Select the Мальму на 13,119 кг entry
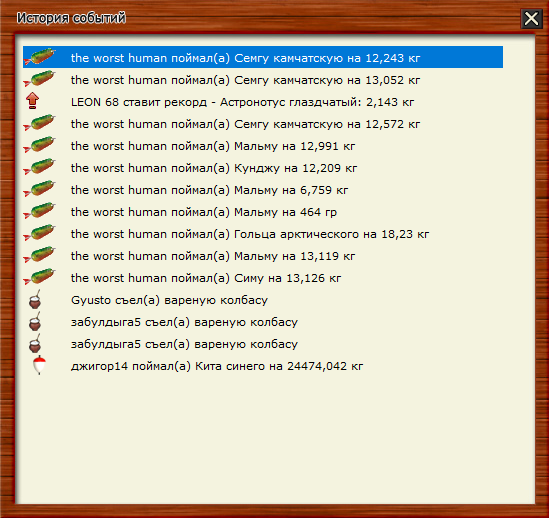This screenshot has height=518, width=549. pyautogui.click(x=263, y=256)
